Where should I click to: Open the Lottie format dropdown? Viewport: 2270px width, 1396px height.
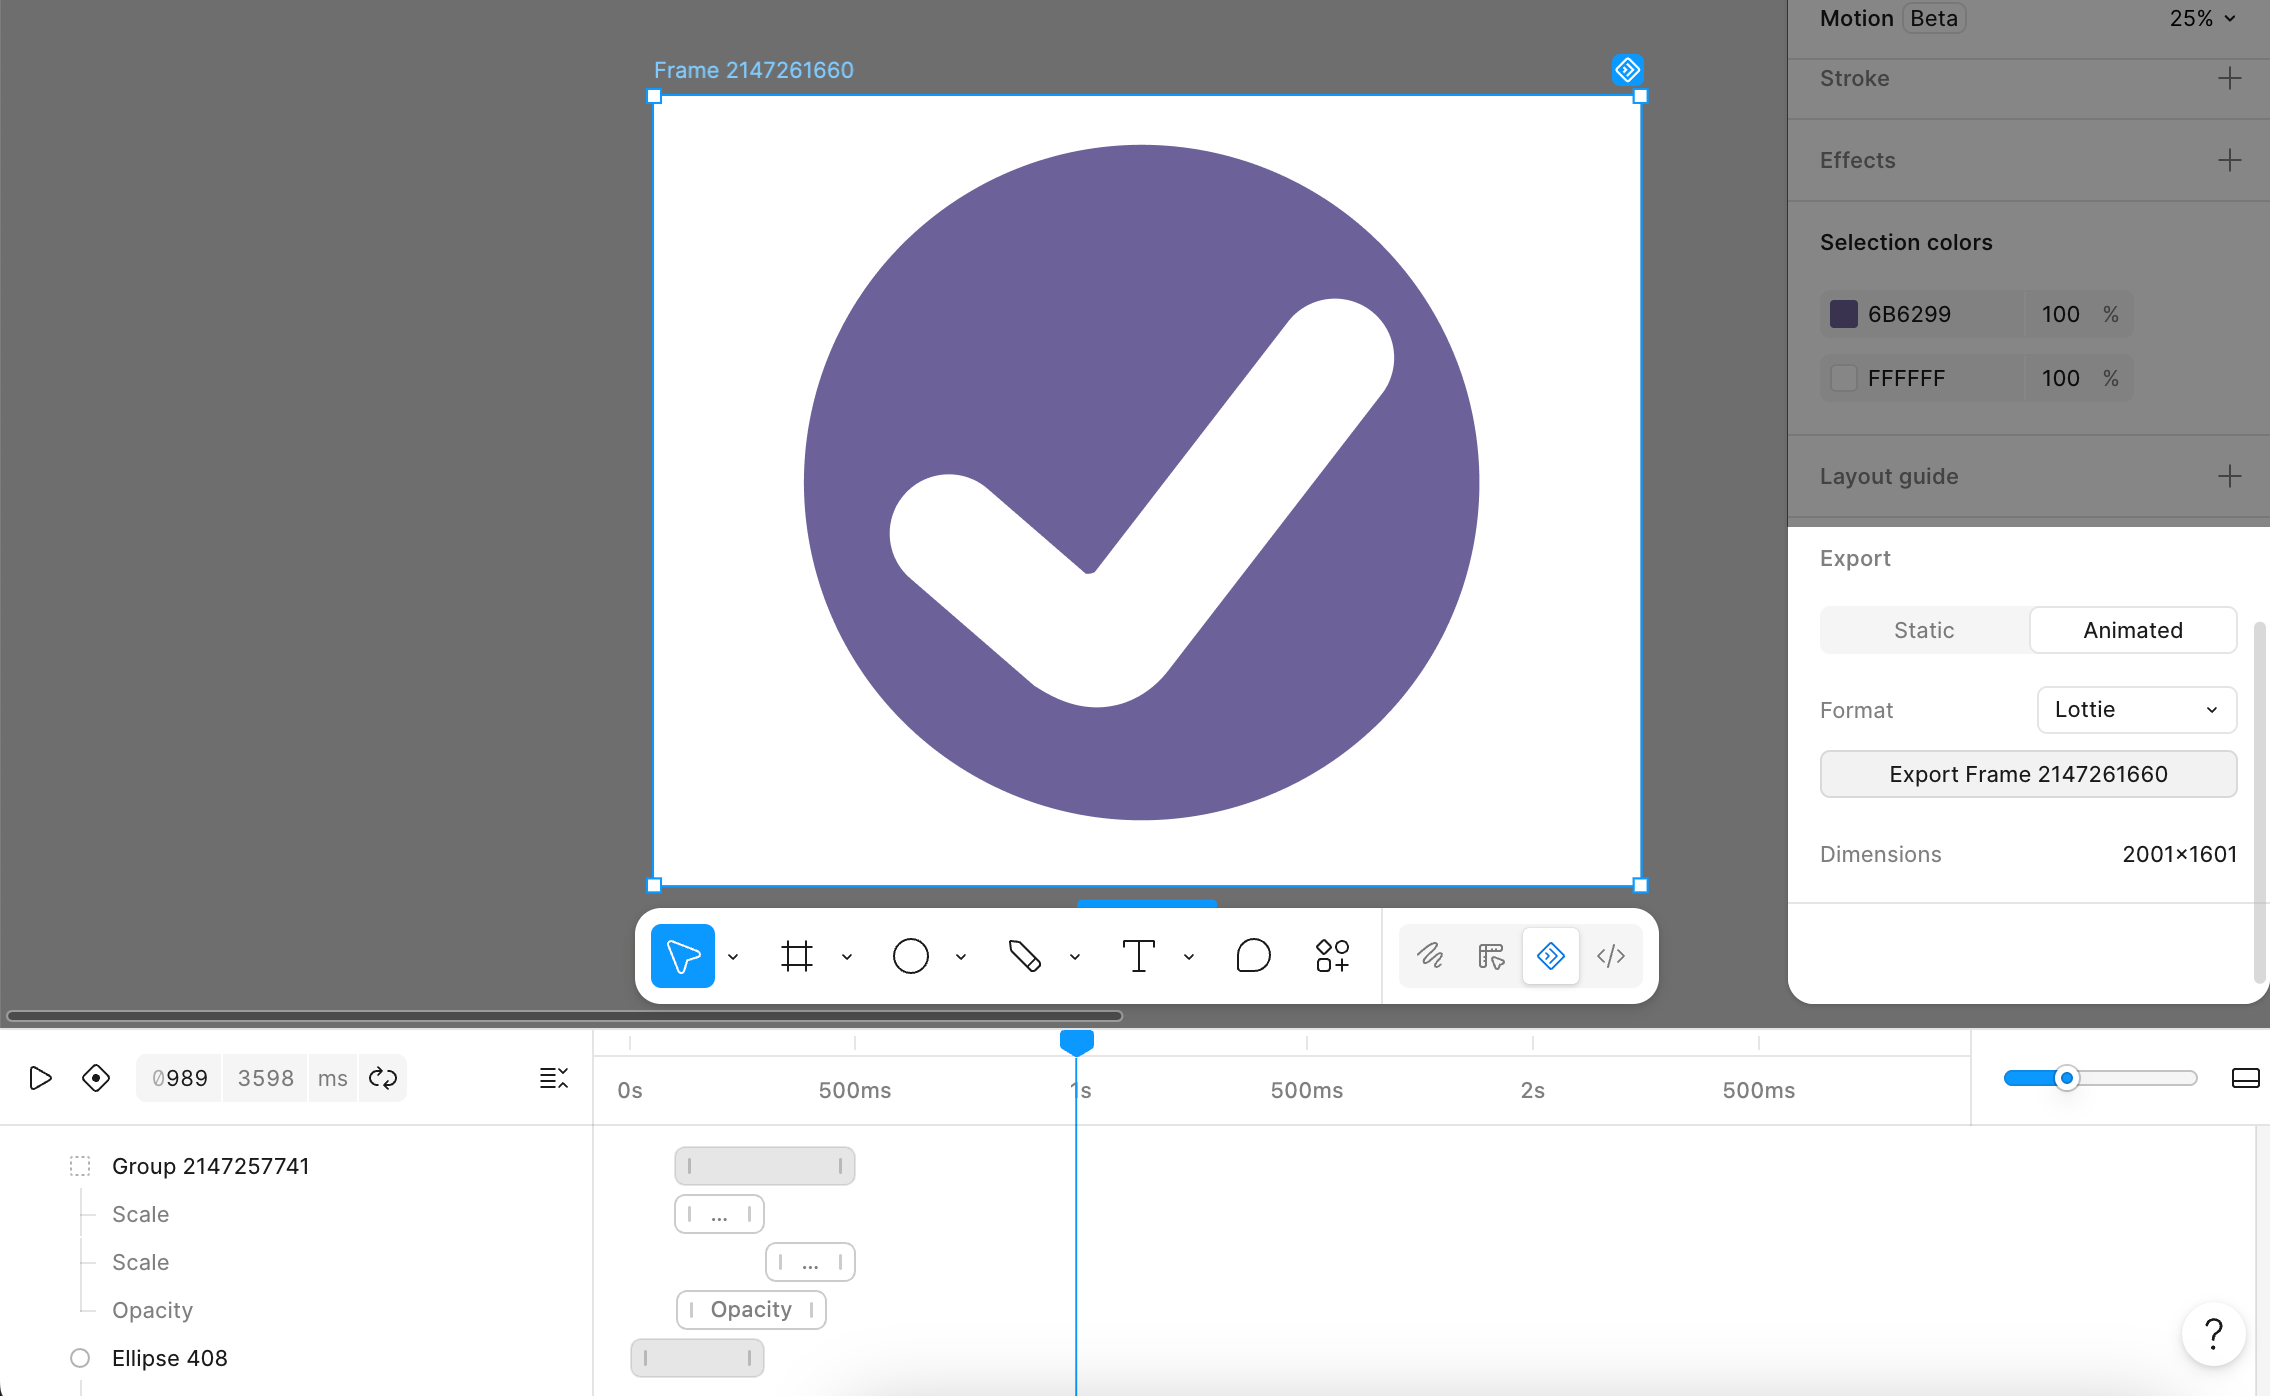coord(2137,710)
